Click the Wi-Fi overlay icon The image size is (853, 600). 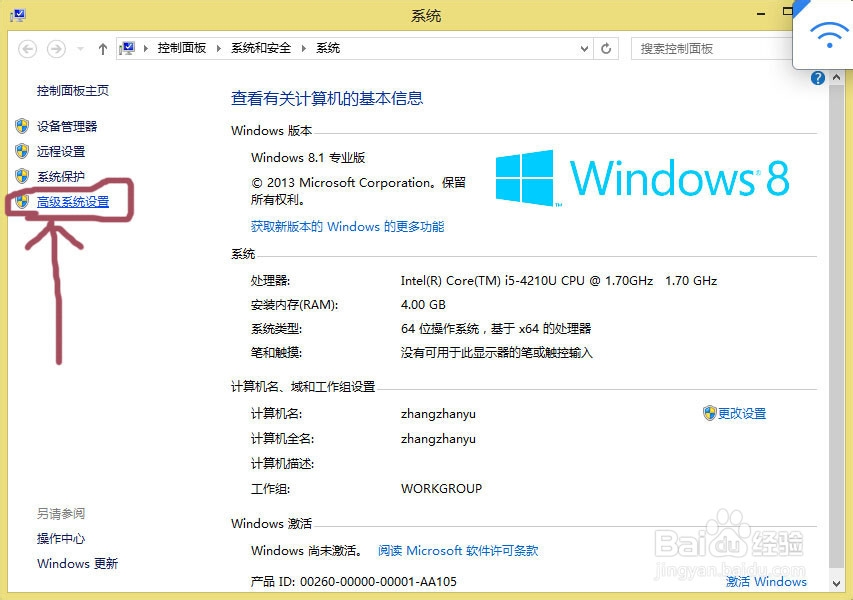pos(829,35)
